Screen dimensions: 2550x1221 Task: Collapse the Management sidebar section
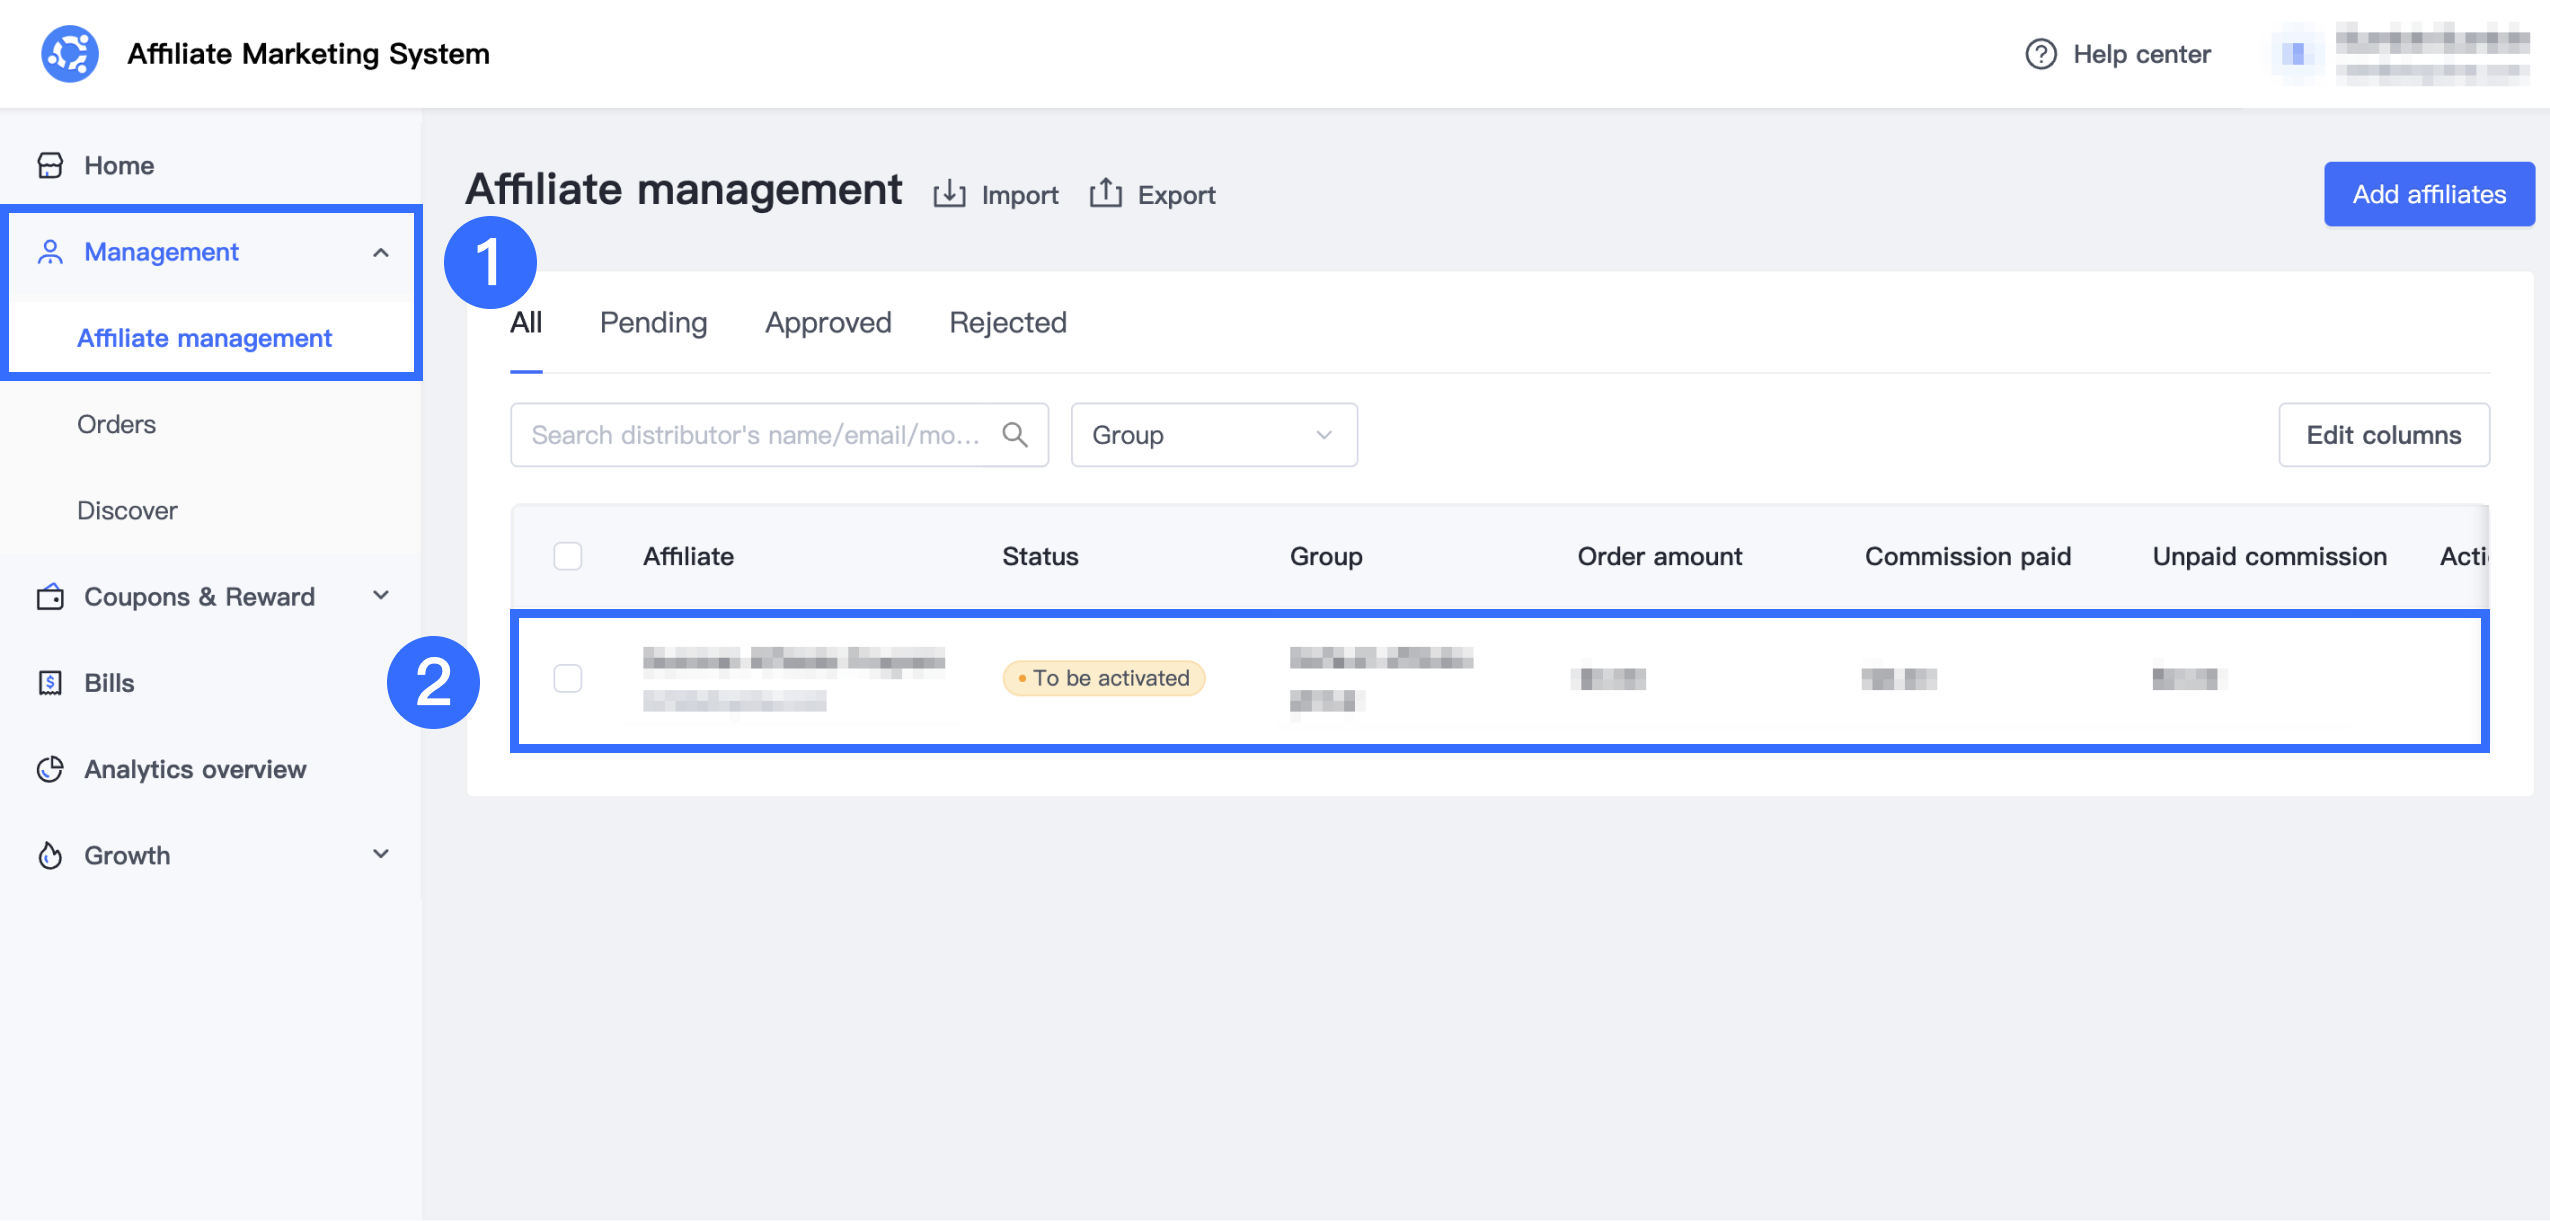(380, 252)
